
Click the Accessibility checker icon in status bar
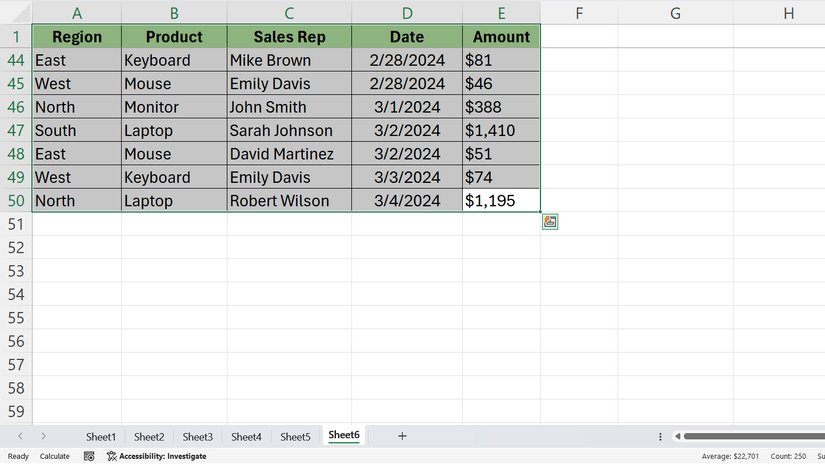(111, 456)
